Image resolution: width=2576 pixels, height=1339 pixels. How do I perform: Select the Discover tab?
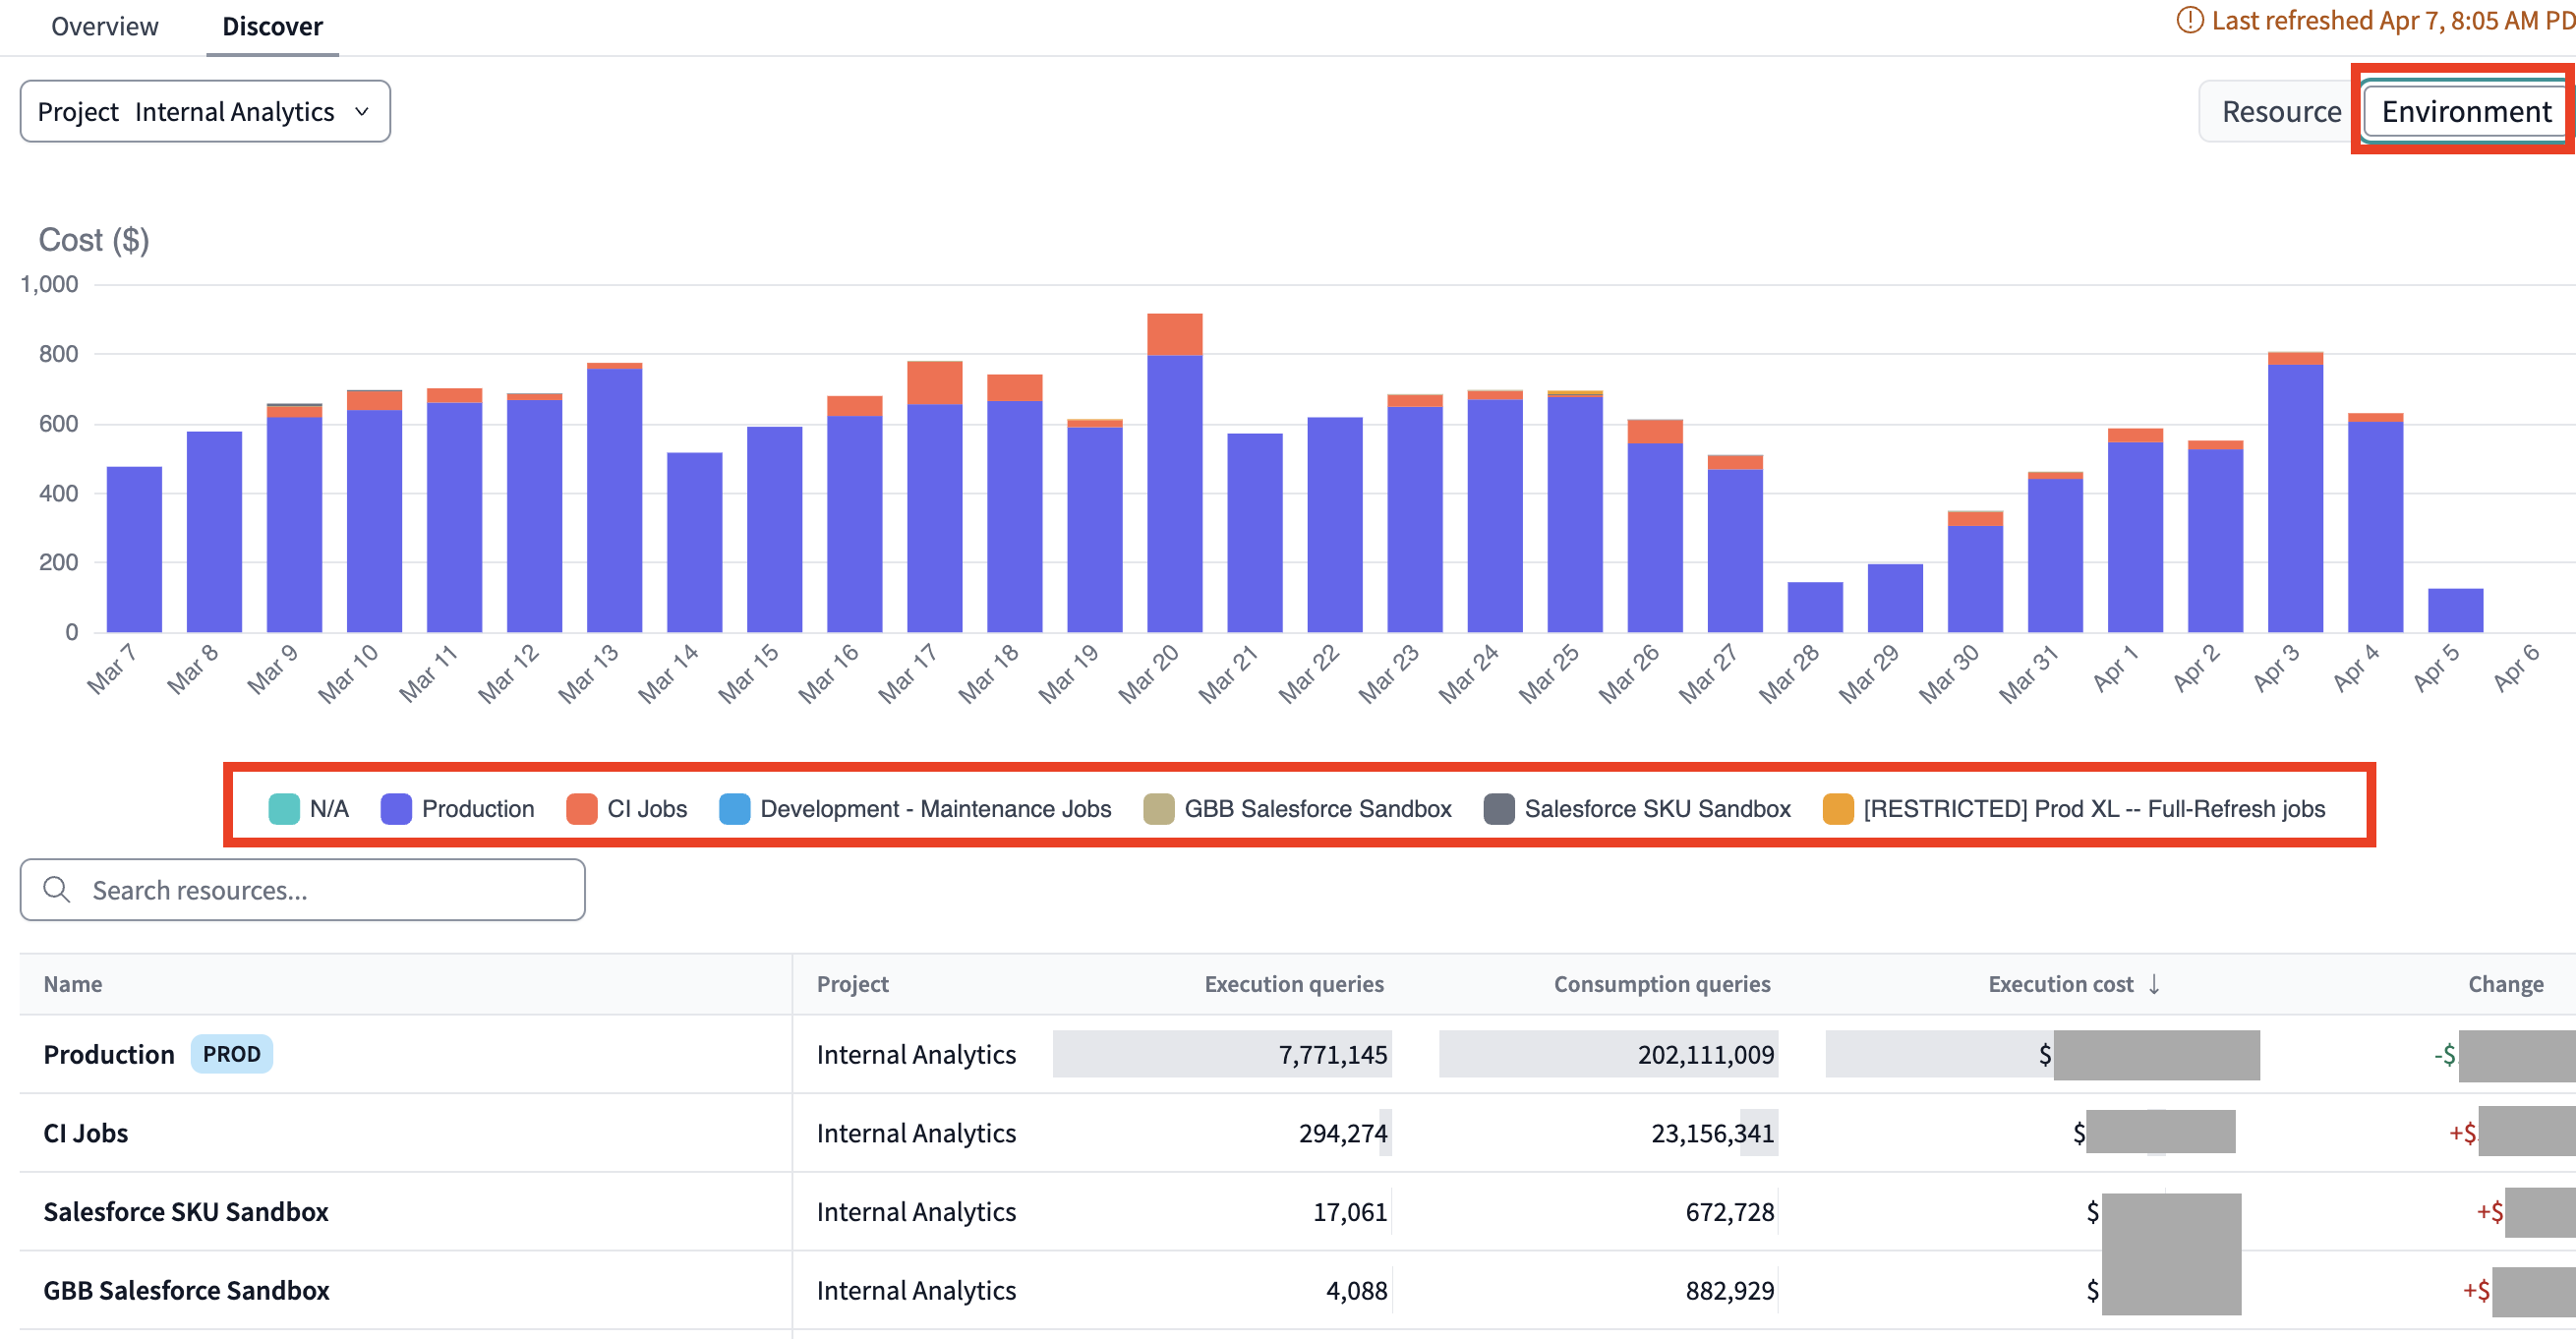click(272, 26)
